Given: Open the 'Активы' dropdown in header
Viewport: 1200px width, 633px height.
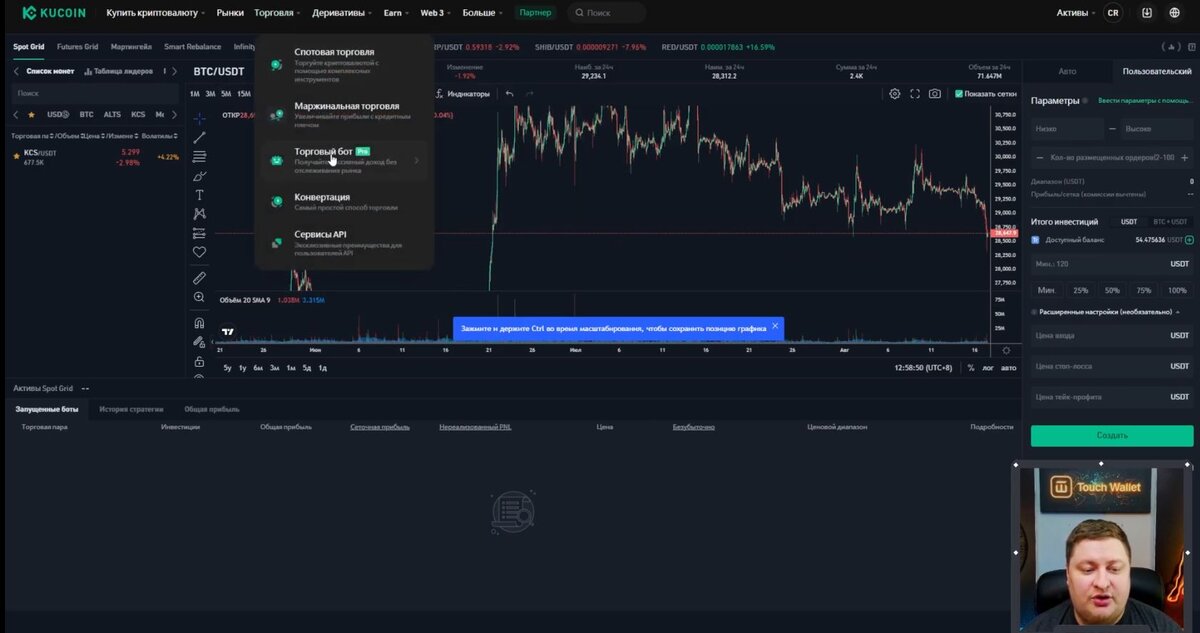Looking at the screenshot, I should [1075, 13].
